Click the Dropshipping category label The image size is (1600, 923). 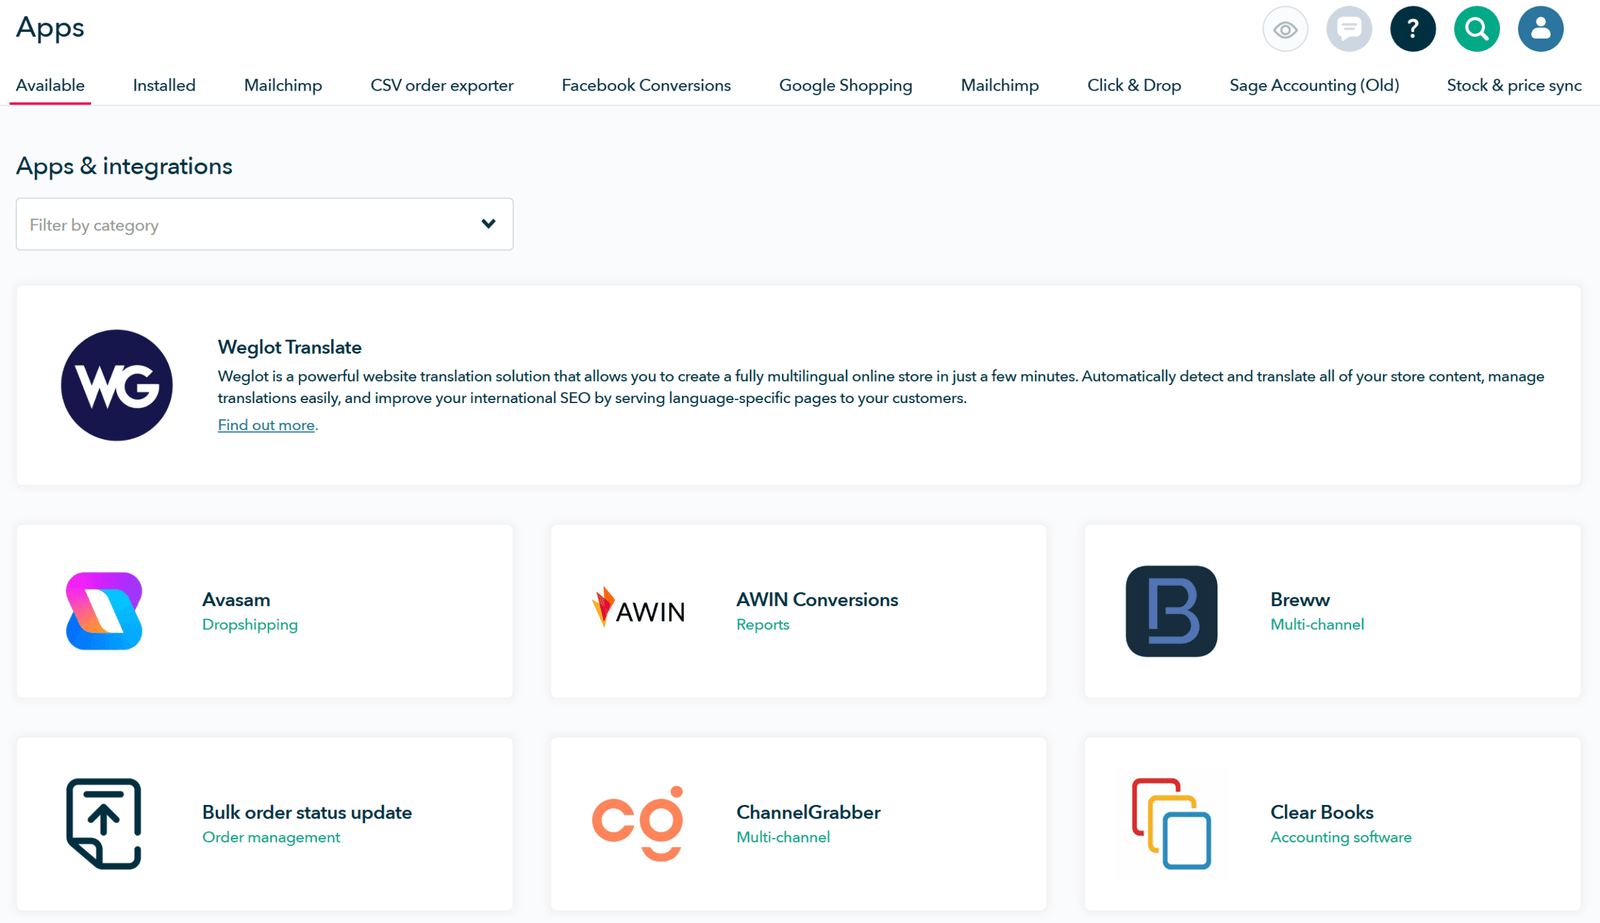click(250, 624)
